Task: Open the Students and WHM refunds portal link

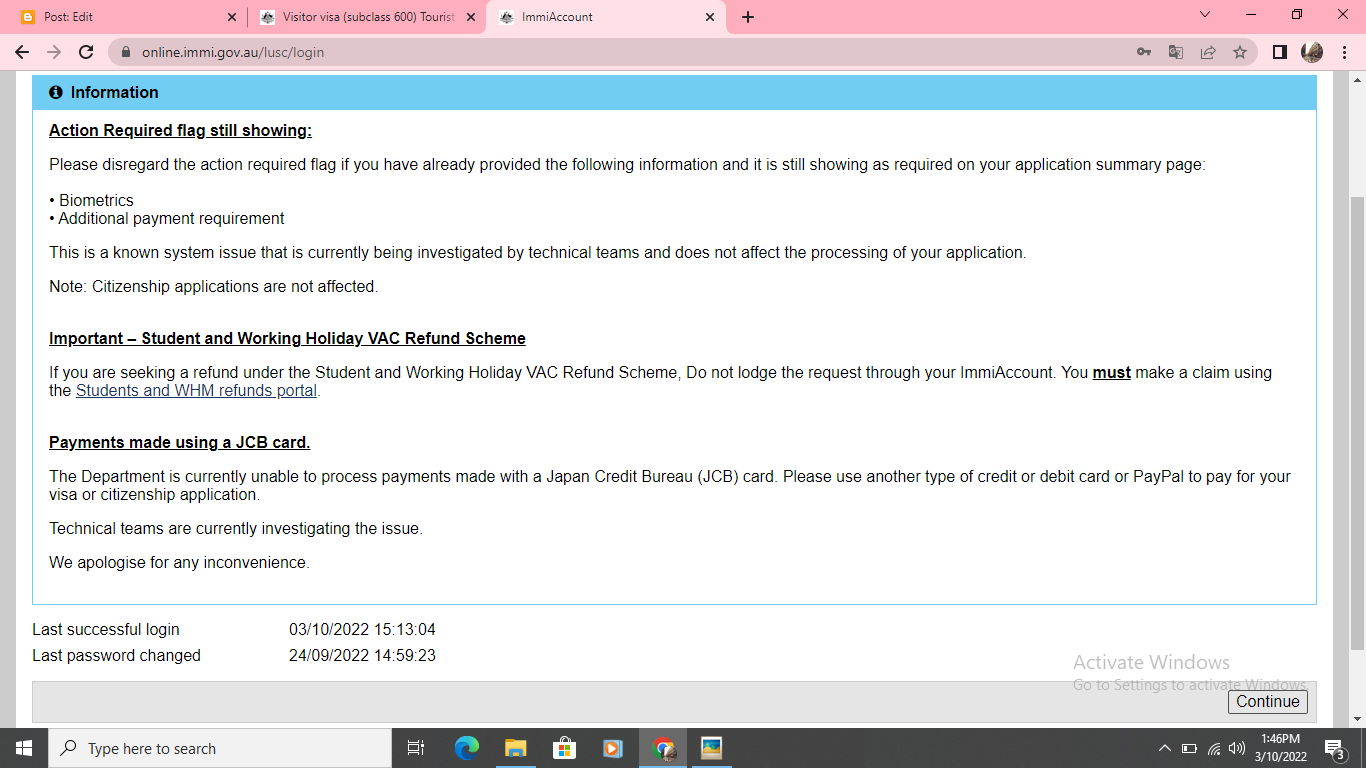Action: tap(196, 391)
